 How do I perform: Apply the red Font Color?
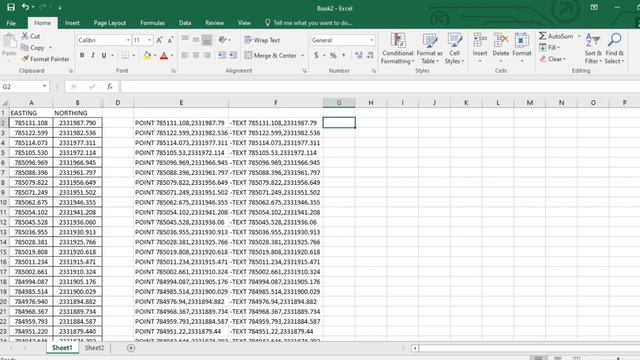164,55
